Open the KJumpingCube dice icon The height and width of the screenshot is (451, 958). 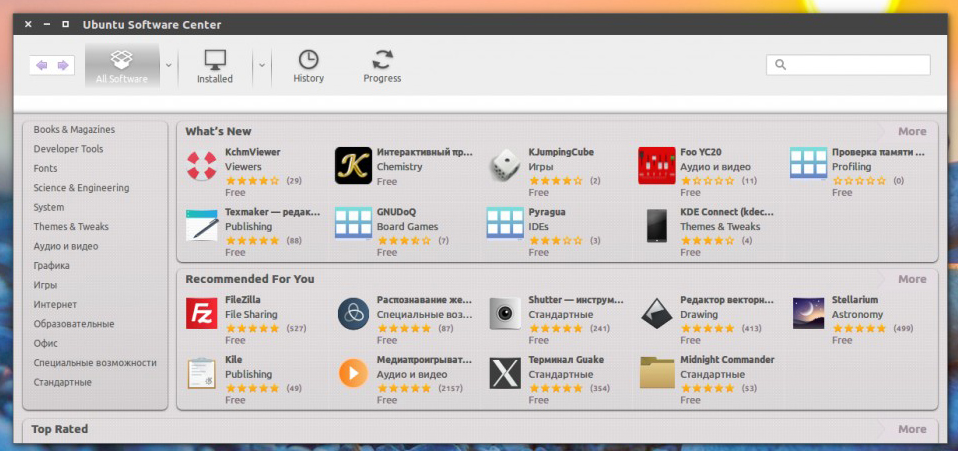(505, 166)
